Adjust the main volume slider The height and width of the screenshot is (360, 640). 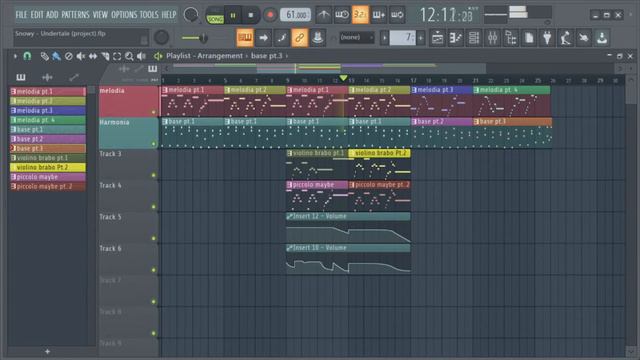pyautogui.click(x=195, y=38)
